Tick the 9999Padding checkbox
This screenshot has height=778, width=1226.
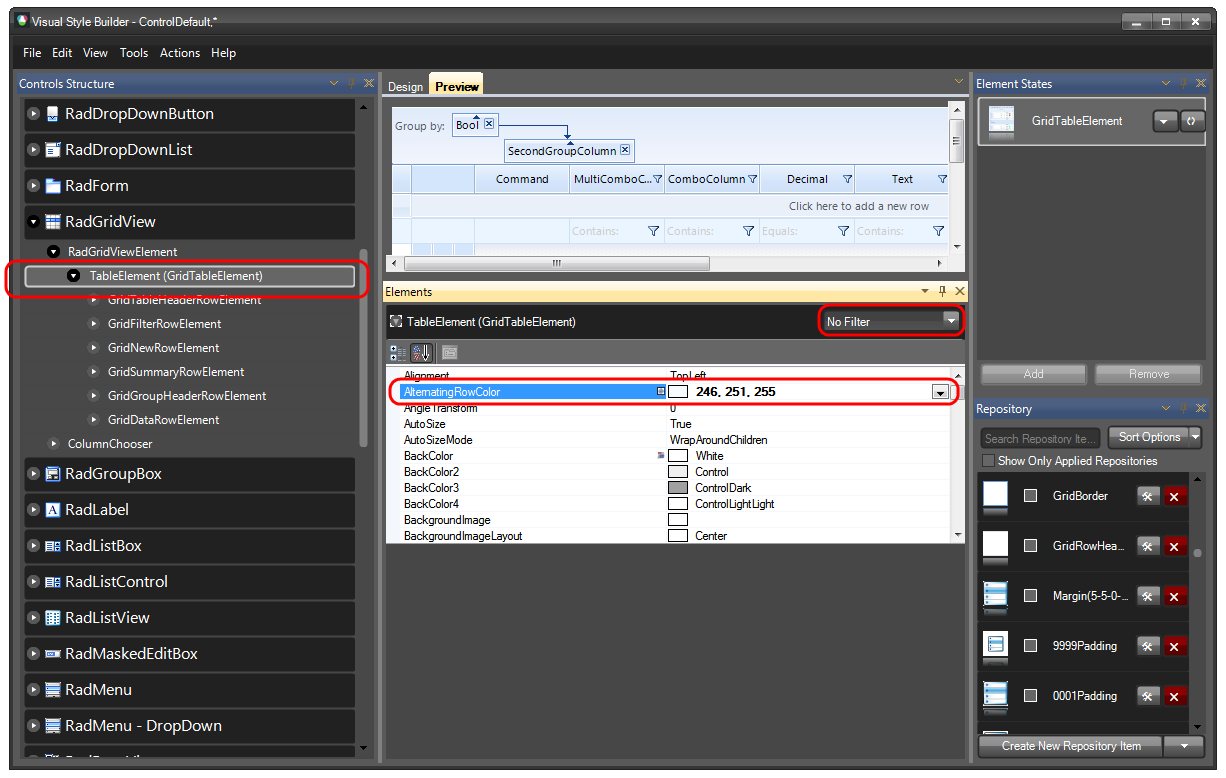click(1031, 646)
